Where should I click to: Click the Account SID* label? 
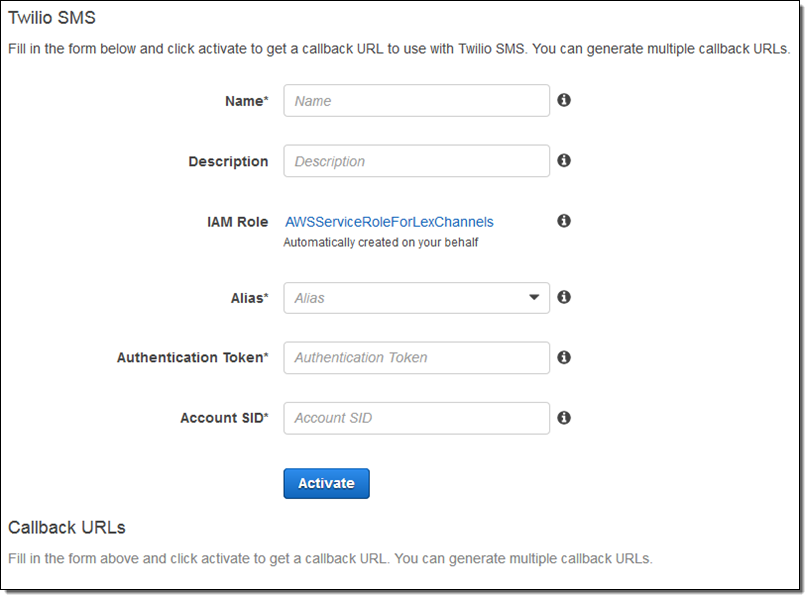click(x=224, y=418)
